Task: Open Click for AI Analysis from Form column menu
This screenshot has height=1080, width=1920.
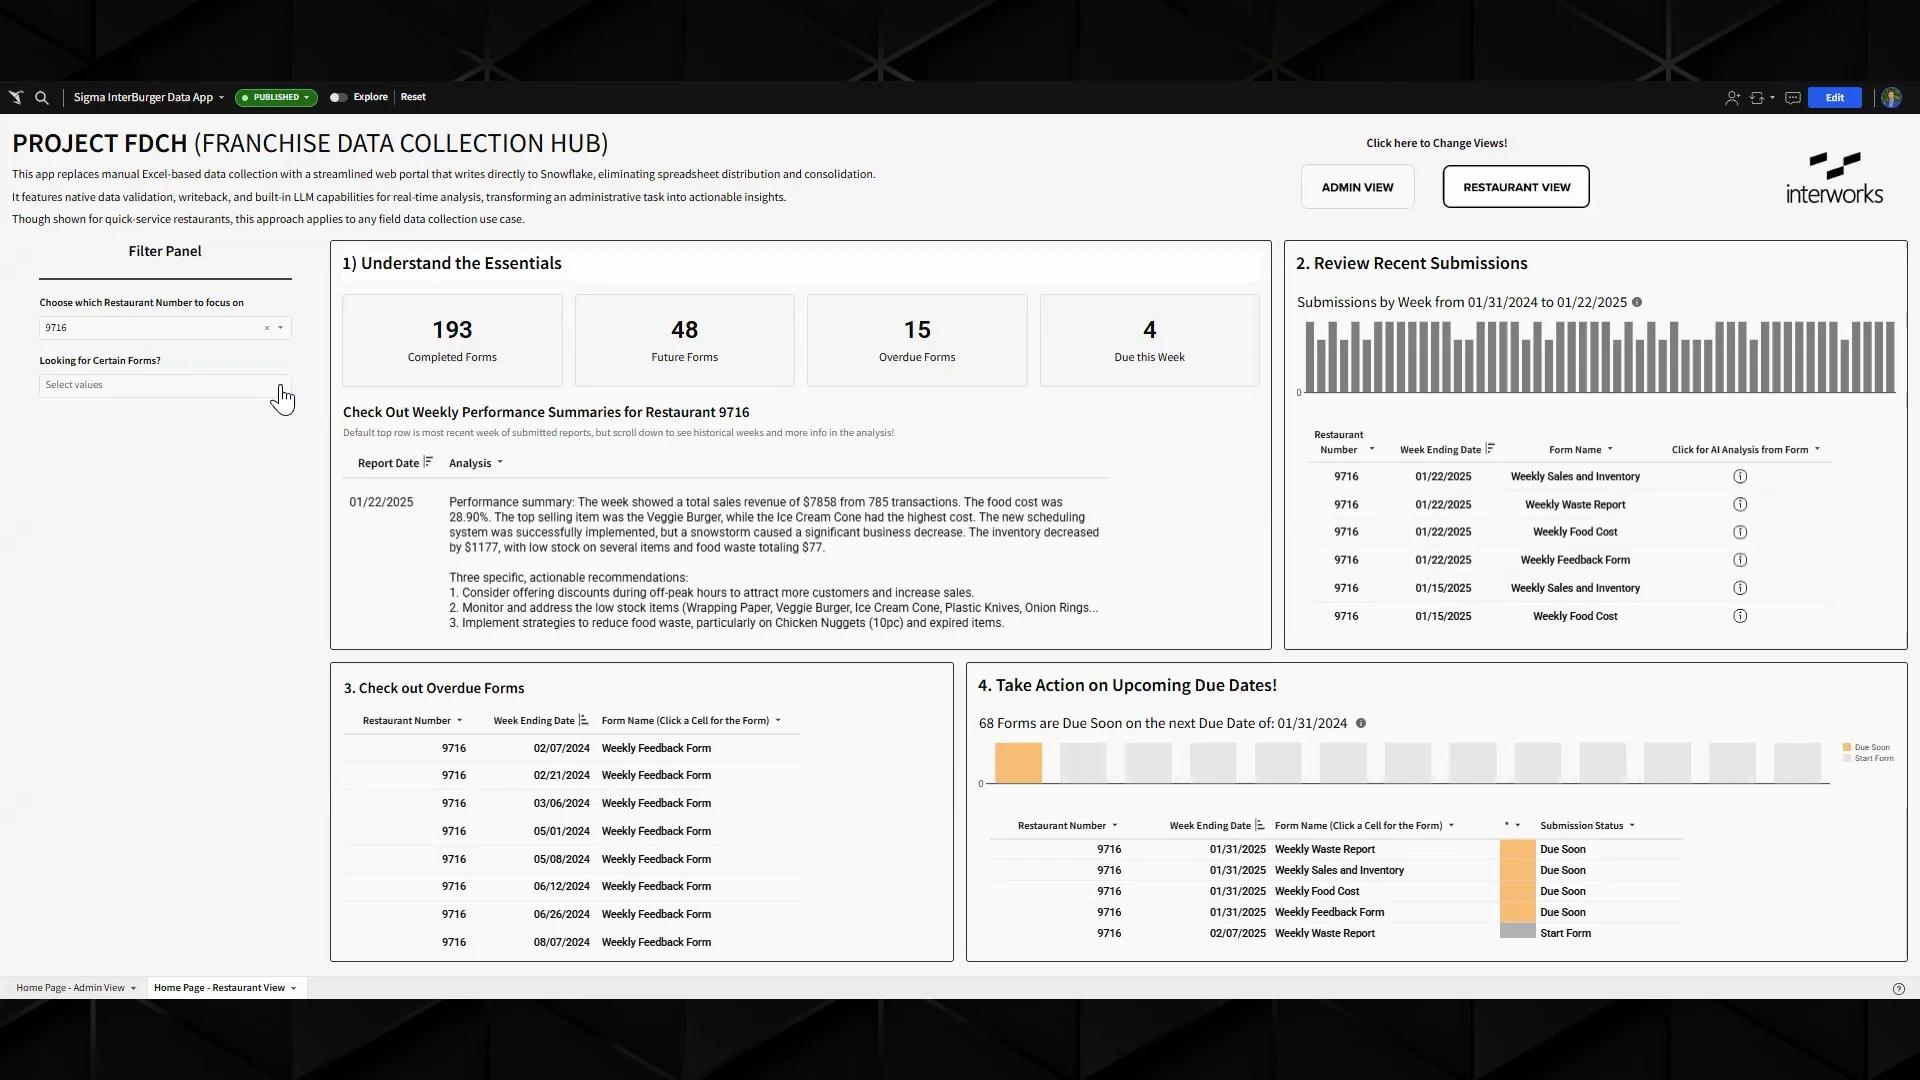Action: (x=1817, y=450)
